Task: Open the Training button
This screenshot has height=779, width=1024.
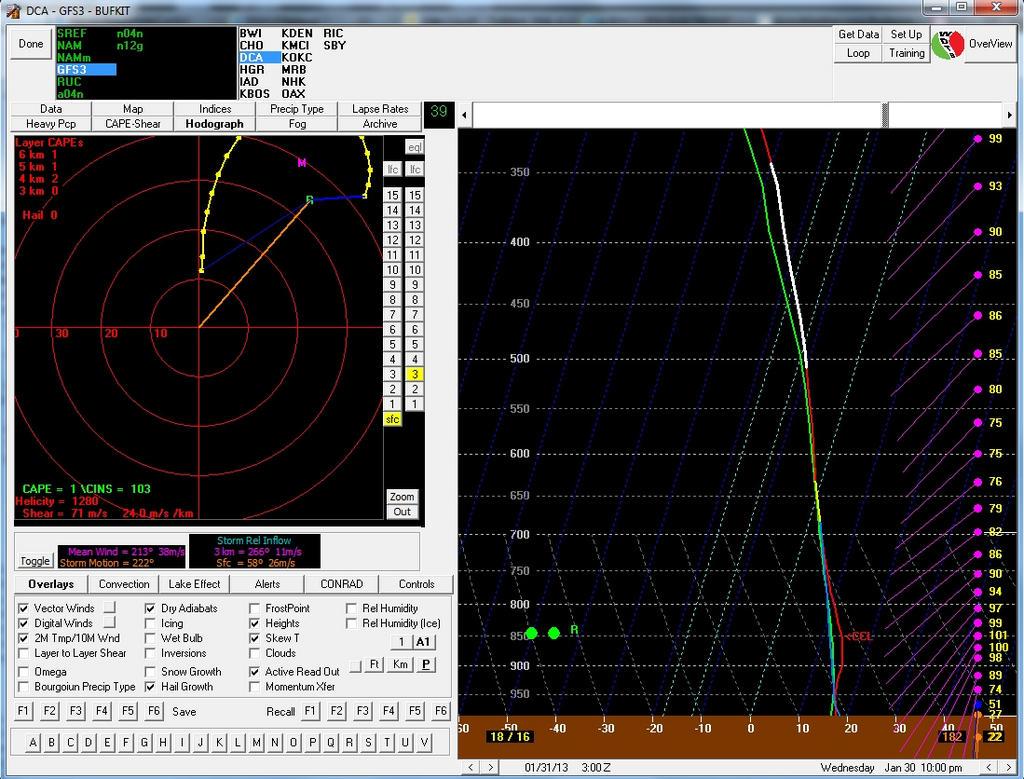Action: (906, 53)
